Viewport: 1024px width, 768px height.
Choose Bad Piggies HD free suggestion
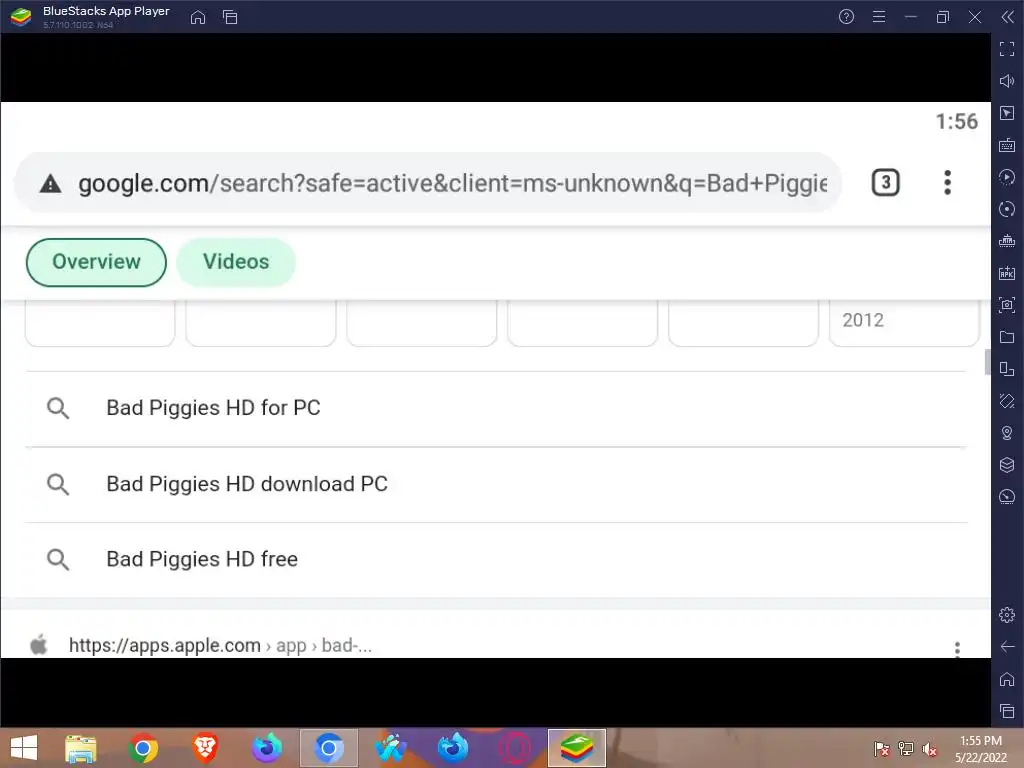496,560
